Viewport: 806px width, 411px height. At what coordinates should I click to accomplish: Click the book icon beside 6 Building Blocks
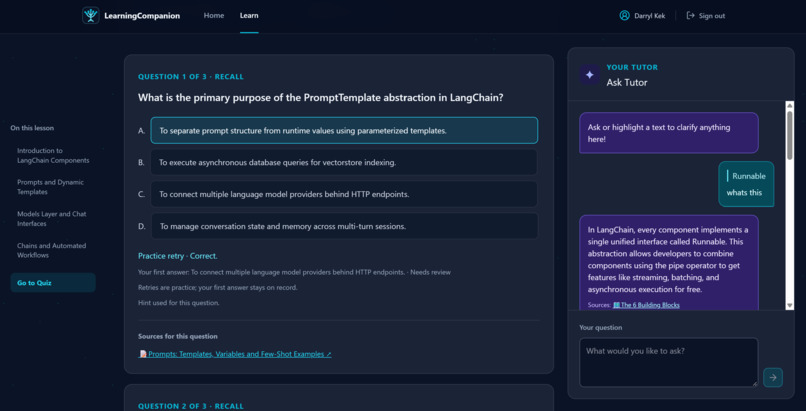pos(616,305)
